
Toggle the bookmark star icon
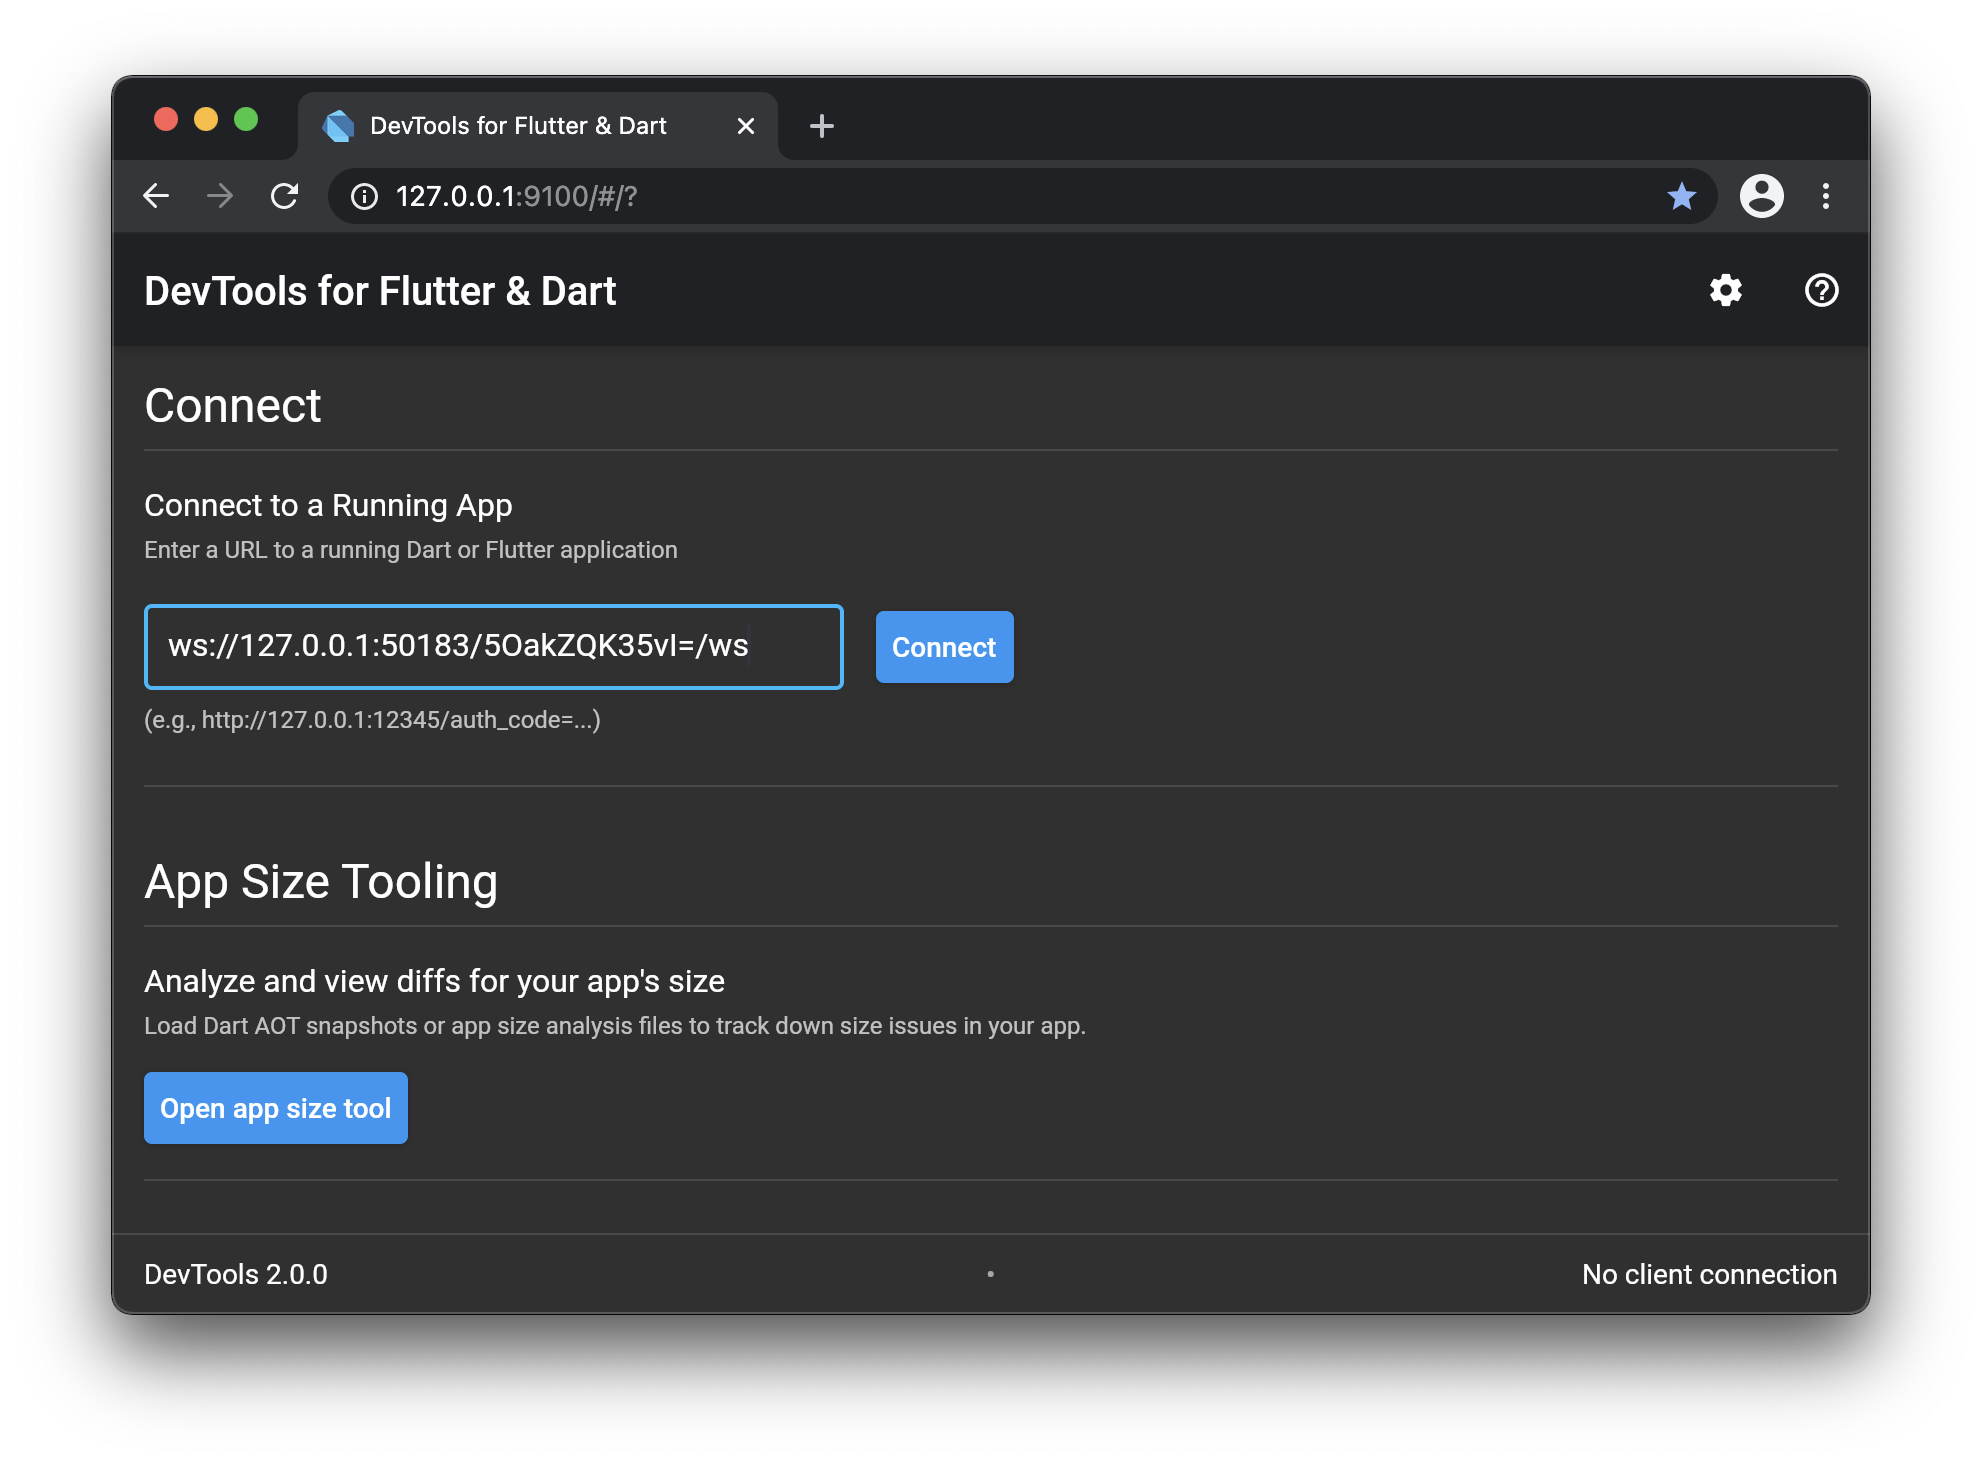(x=1681, y=196)
